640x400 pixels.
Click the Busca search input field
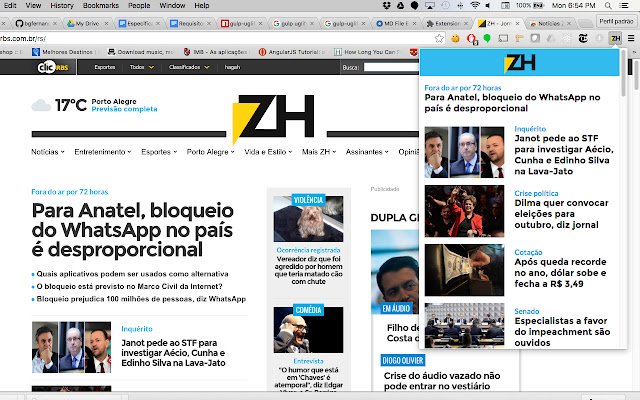click(x=391, y=67)
